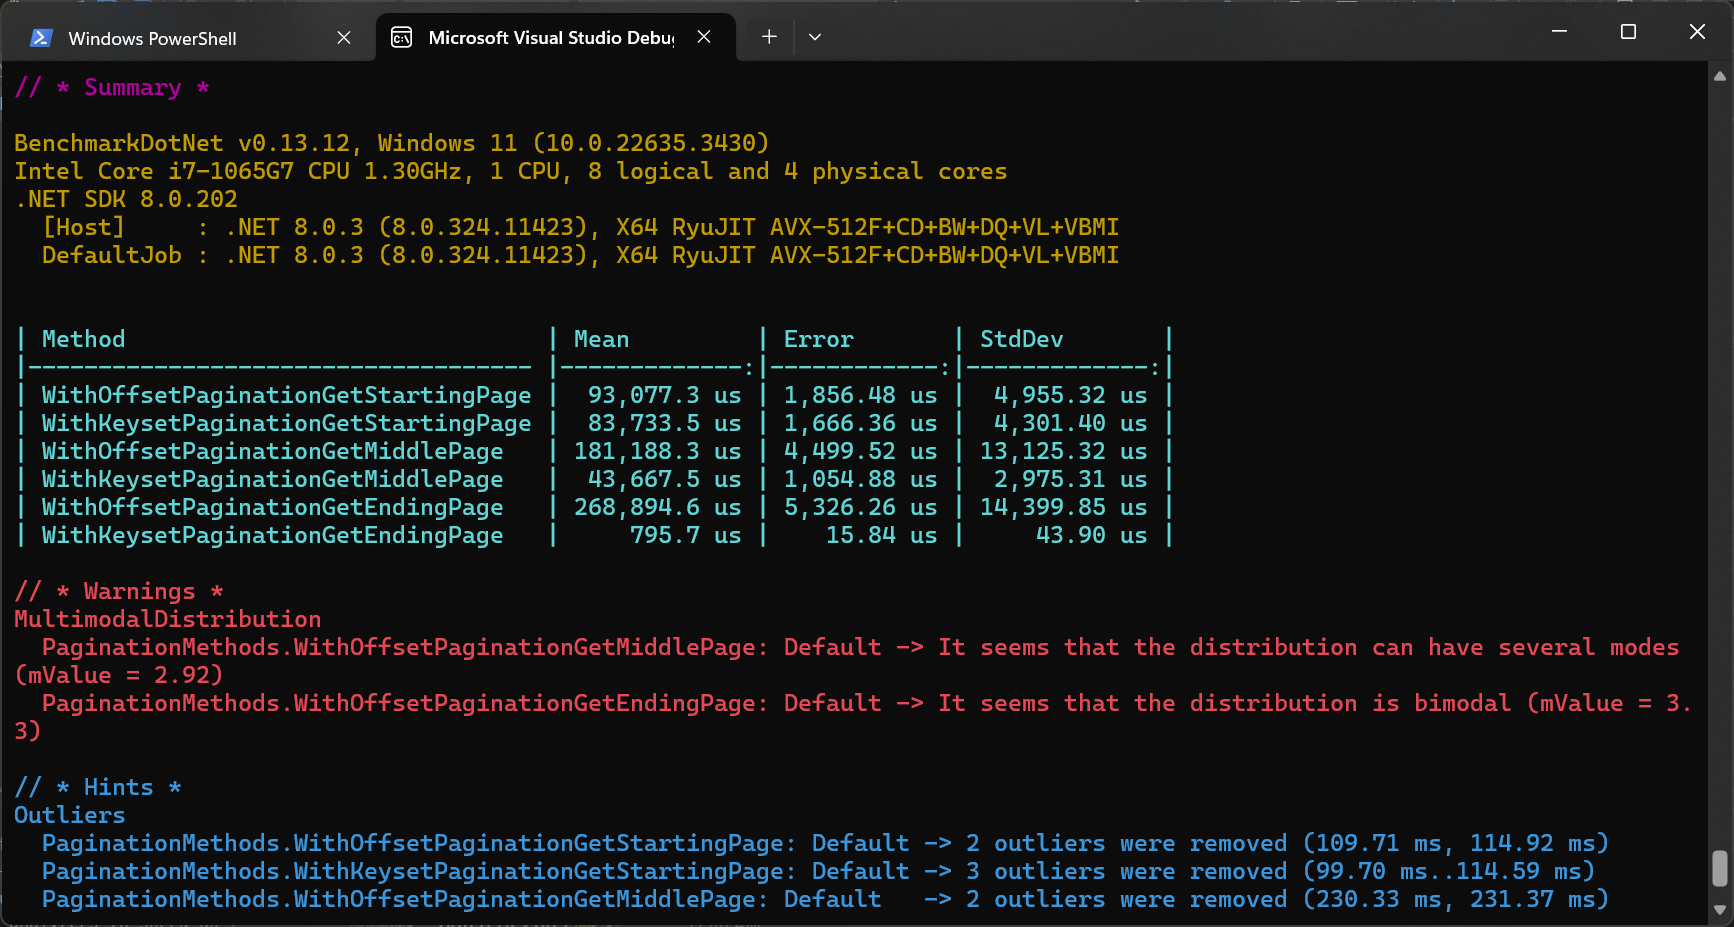Click outlier range '(230.33 ms, 231.37 ms)'

pyautogui.click(x=1456, y=900)
